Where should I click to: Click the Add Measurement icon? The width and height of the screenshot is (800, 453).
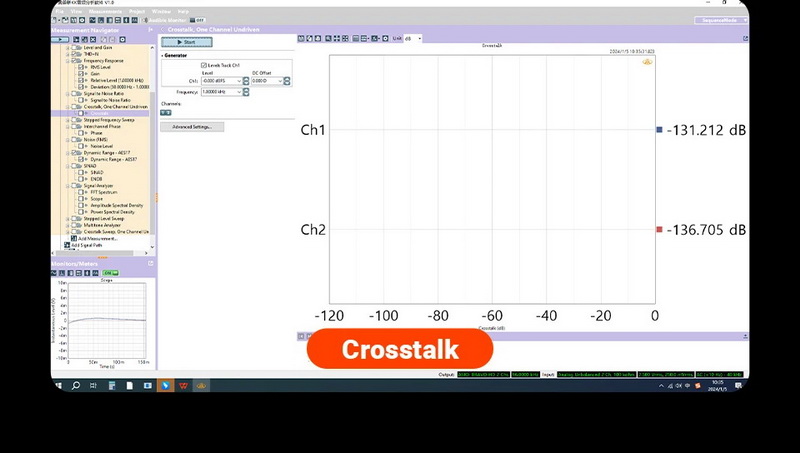click(x=73, y=239)
